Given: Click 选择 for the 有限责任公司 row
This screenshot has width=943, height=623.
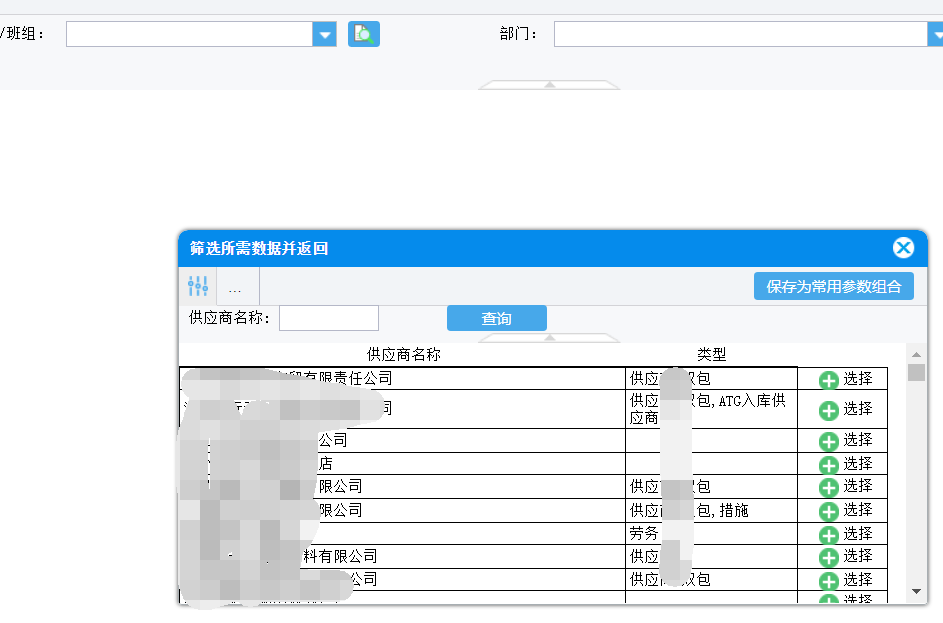Looking at the screenshot, I should coord(846,379).
